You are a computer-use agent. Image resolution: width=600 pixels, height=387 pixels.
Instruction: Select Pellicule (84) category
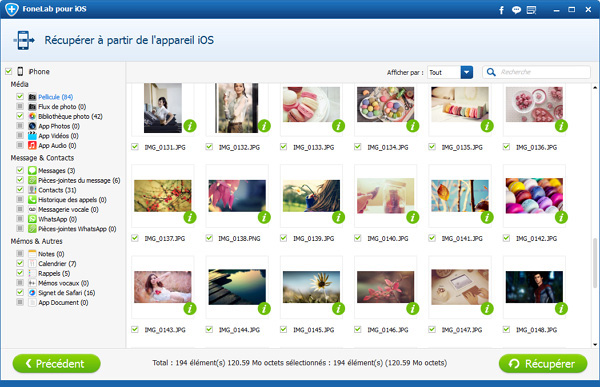tap(55, 97)
